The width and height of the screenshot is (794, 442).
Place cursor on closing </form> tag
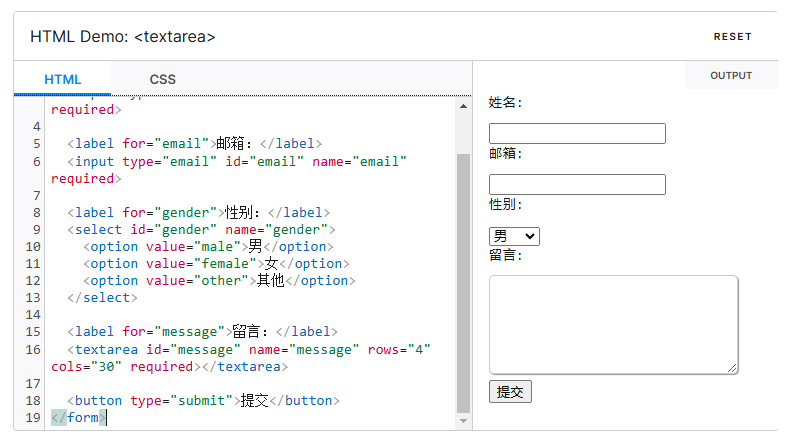click(78, 417)
